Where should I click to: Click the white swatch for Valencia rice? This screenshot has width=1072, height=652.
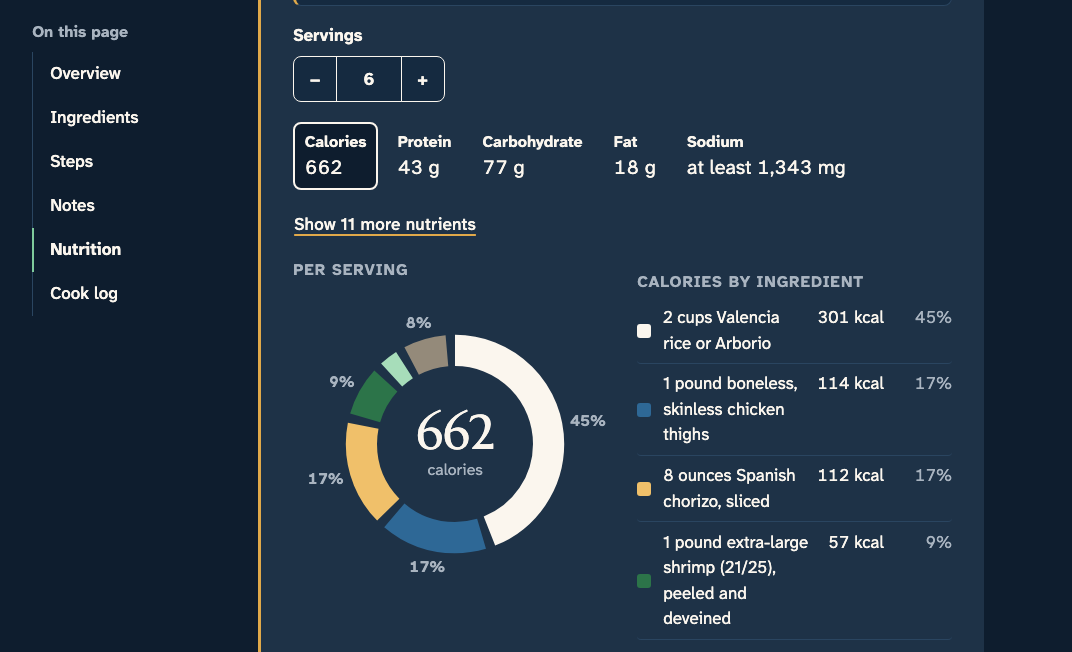[x=644, y=331]
